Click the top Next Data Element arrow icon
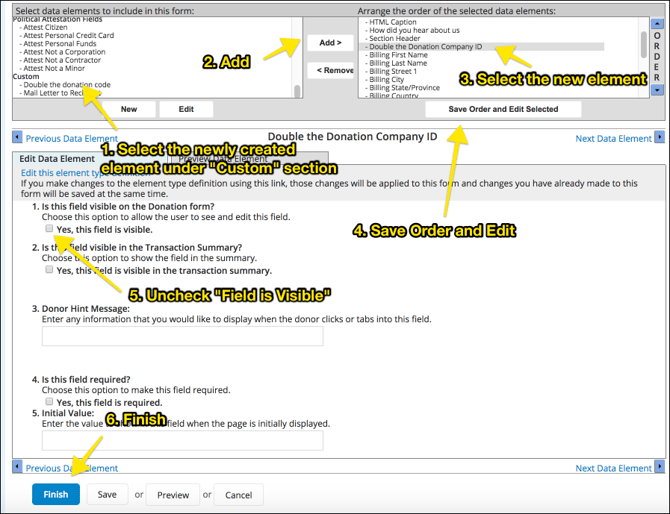670x514 pixels. coord(659,139)
